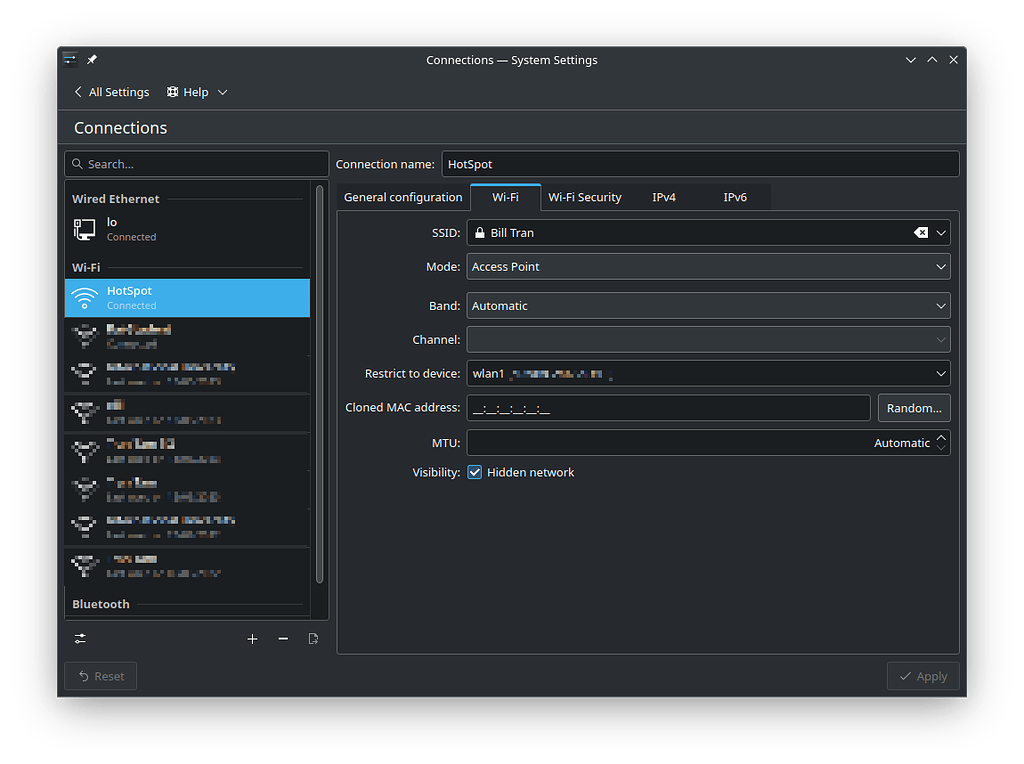This screenshot has width=1024, height=764.
Task: Increase the MTU stepper value
Action: 941,437
